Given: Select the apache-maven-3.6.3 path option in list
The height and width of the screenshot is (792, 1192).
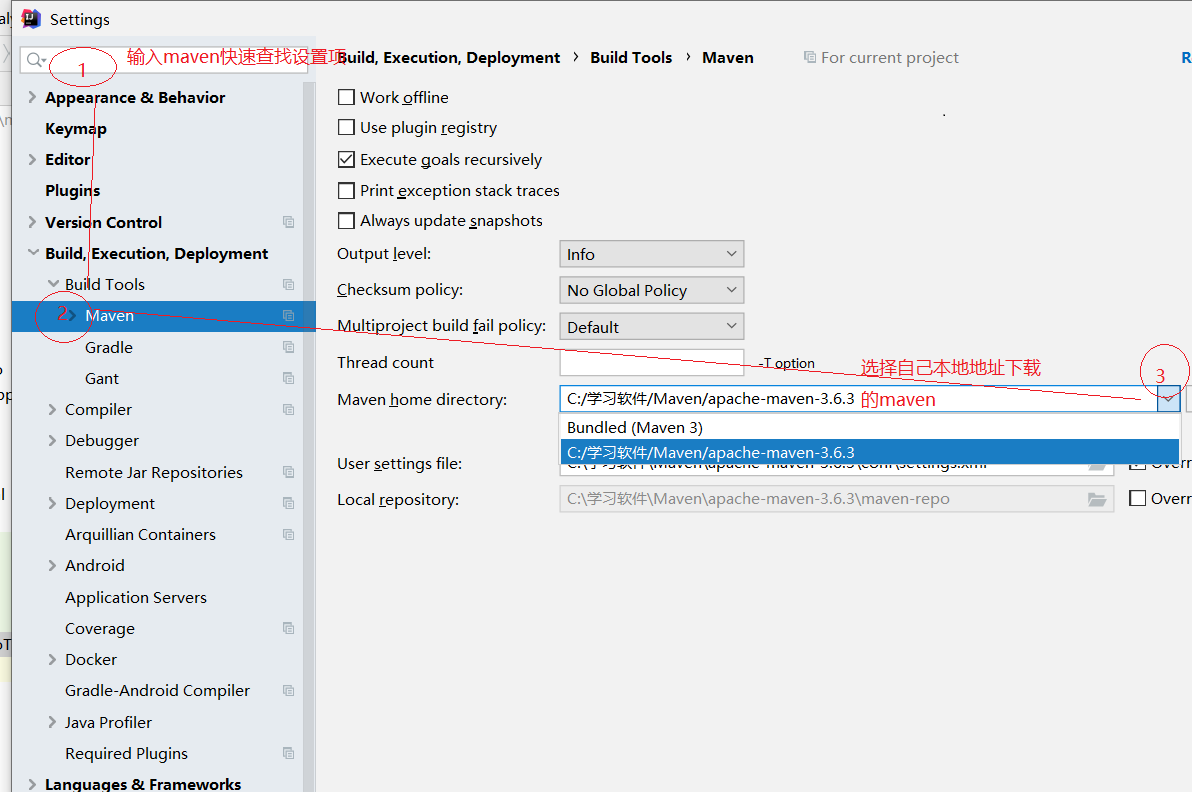Looking at the screenshot, I should 870,452.
